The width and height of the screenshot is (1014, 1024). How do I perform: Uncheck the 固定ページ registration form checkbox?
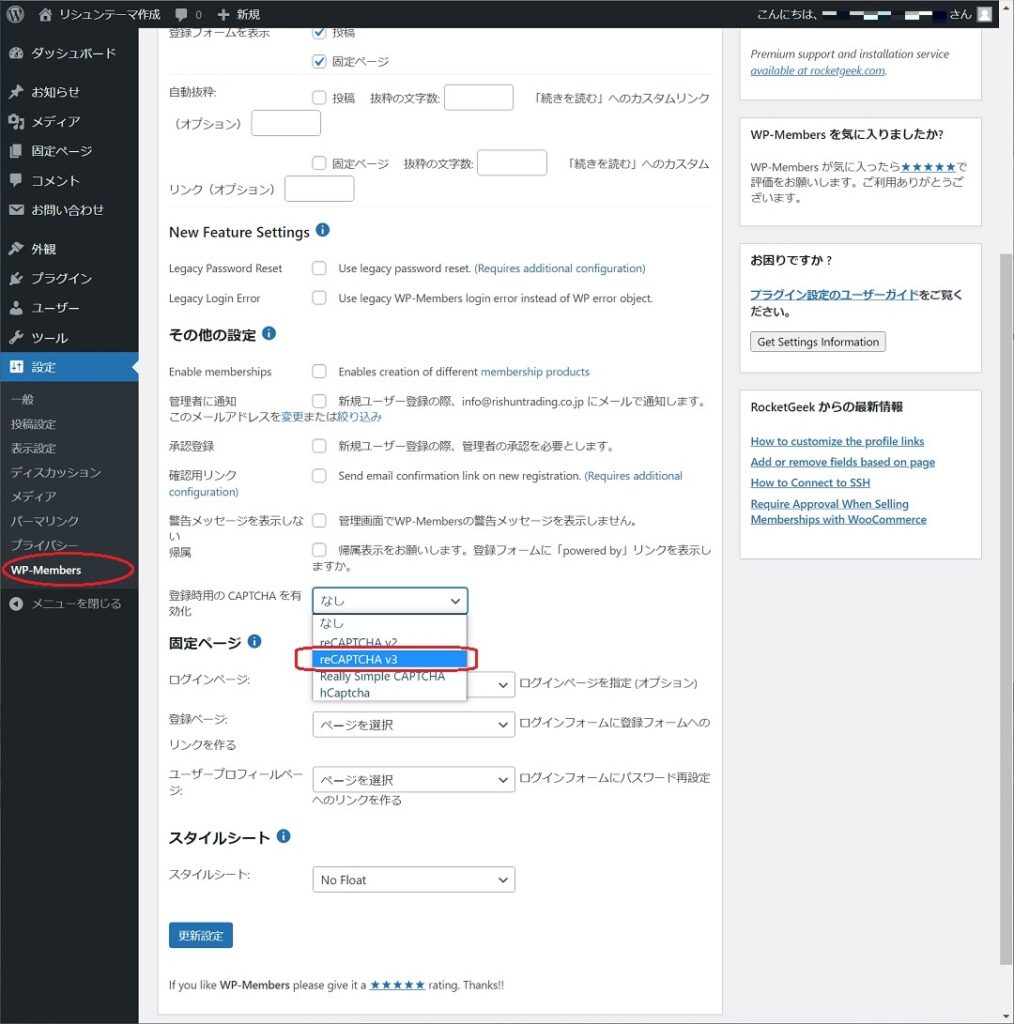pyautogui.click(x=319, y=61)
